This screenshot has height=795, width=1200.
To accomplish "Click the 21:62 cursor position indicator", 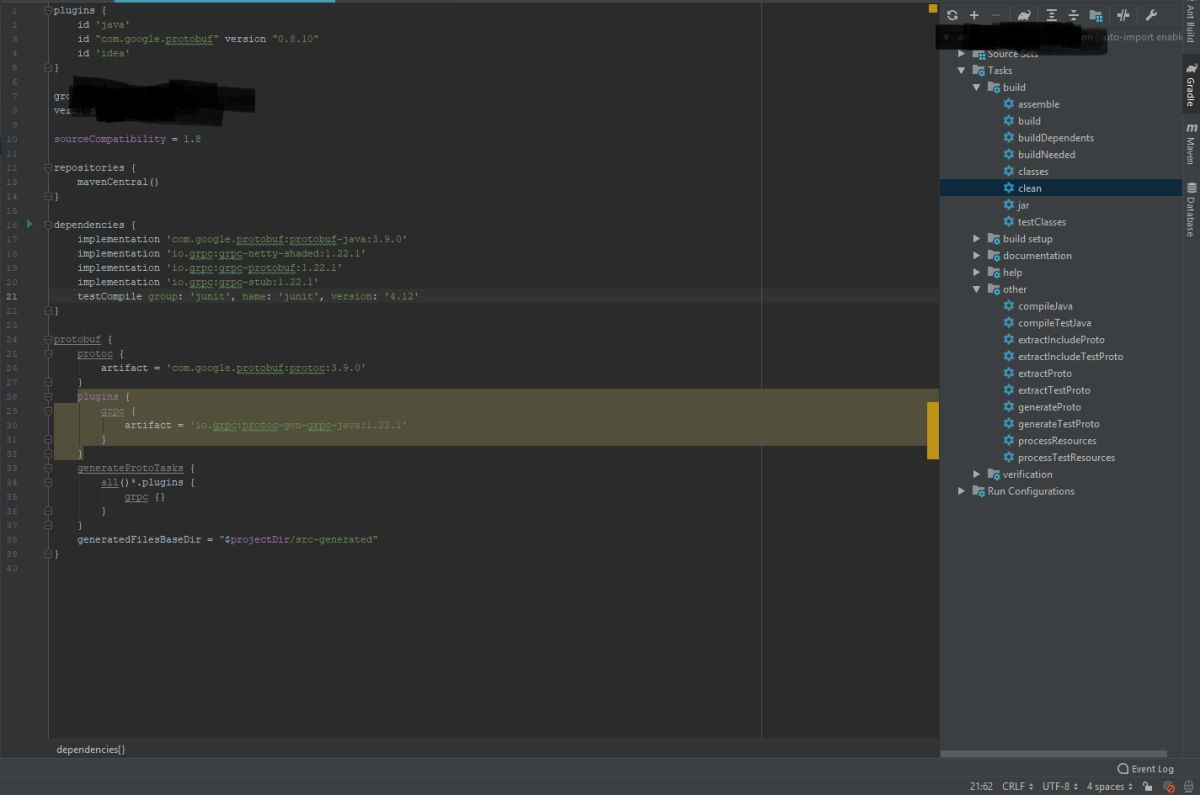I will 981,787.
